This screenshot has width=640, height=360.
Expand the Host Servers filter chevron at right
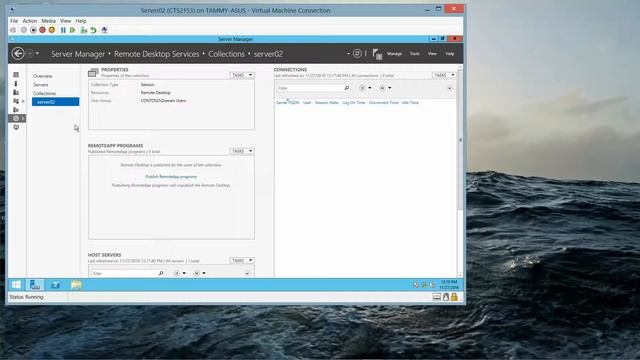tap(247, 273)
